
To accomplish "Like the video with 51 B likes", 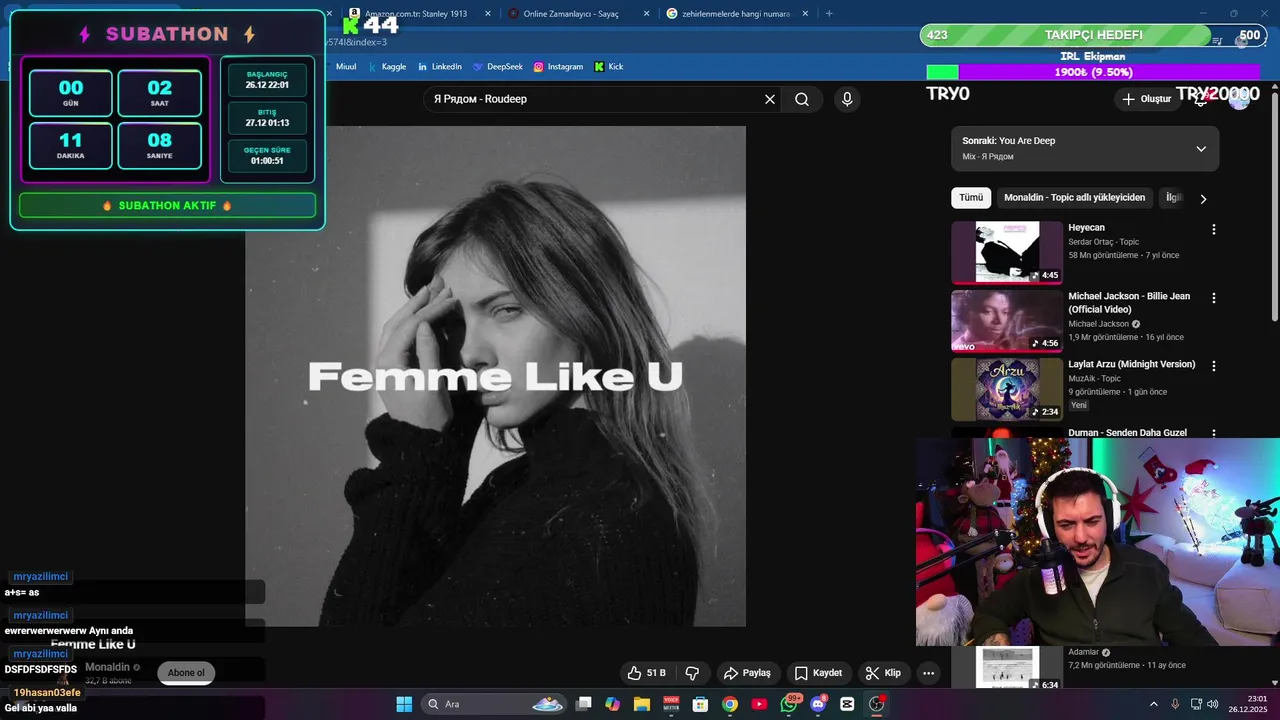I will pos(647,673).
